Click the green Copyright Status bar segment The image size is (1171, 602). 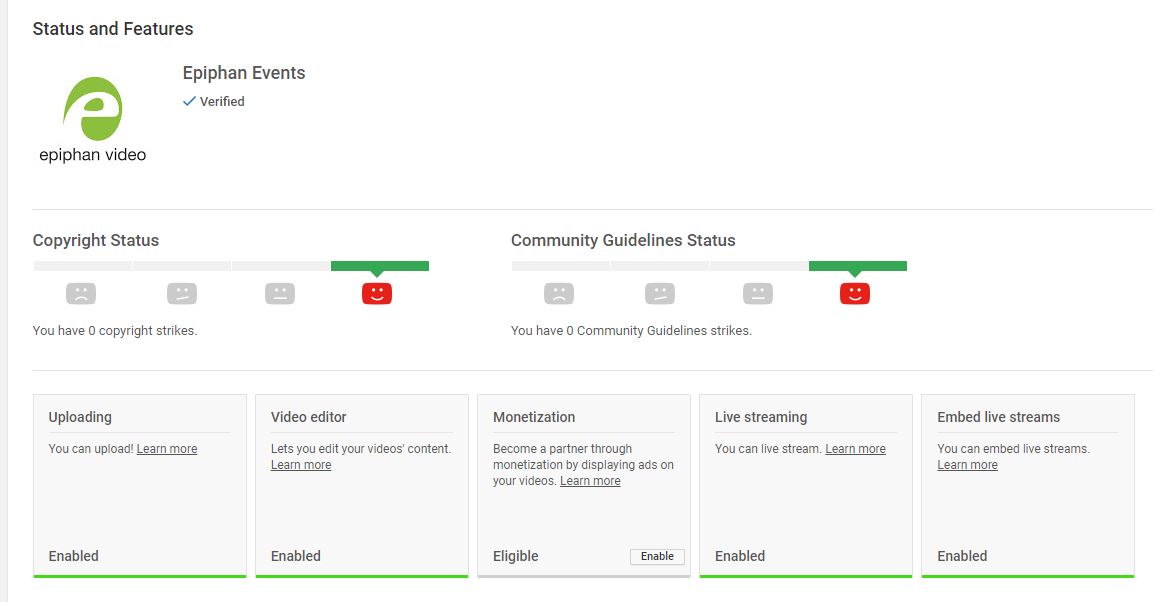(380, 266)
